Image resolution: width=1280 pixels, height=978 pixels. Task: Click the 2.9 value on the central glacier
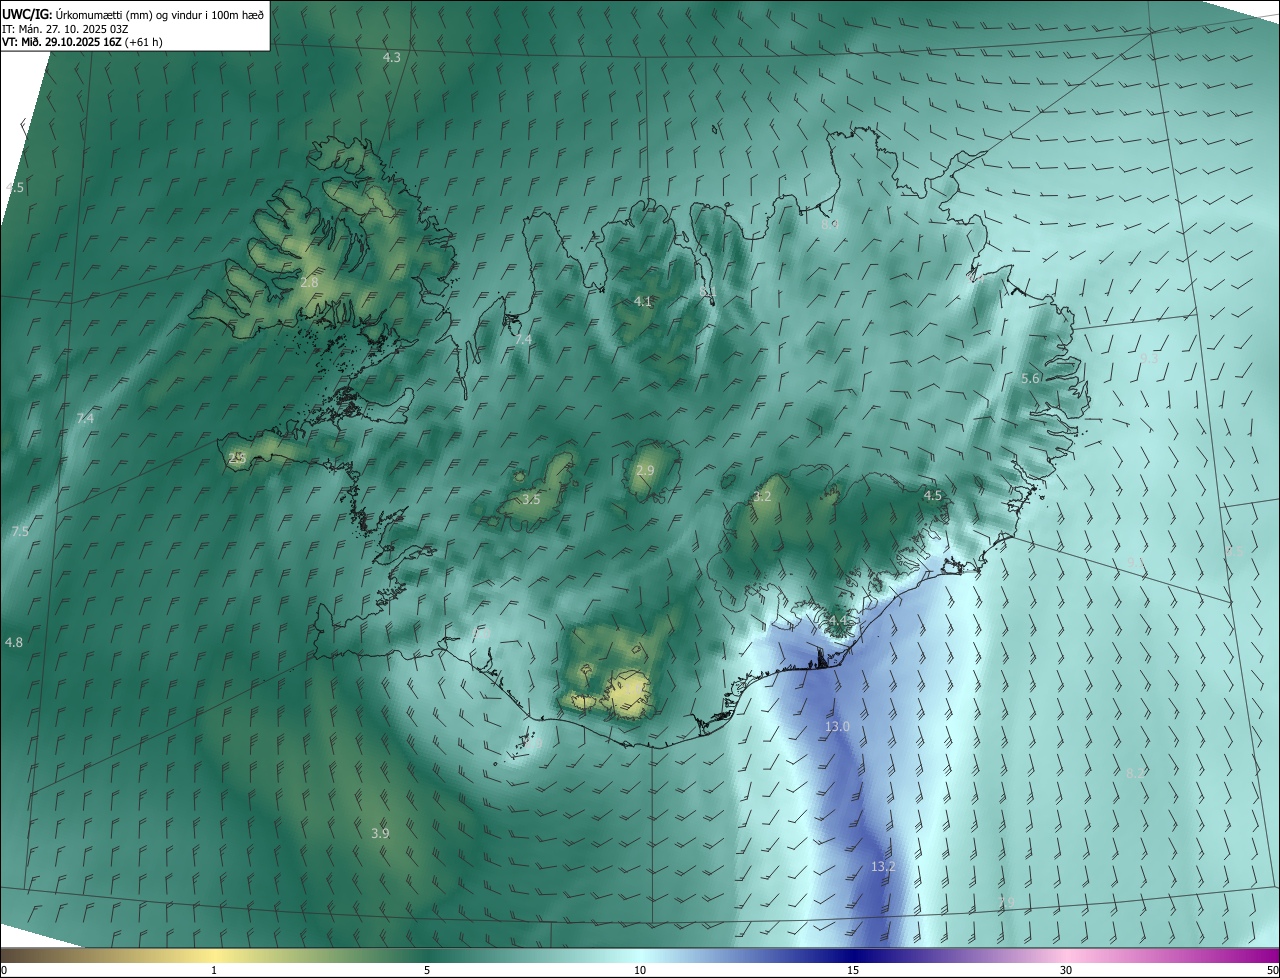645,471
